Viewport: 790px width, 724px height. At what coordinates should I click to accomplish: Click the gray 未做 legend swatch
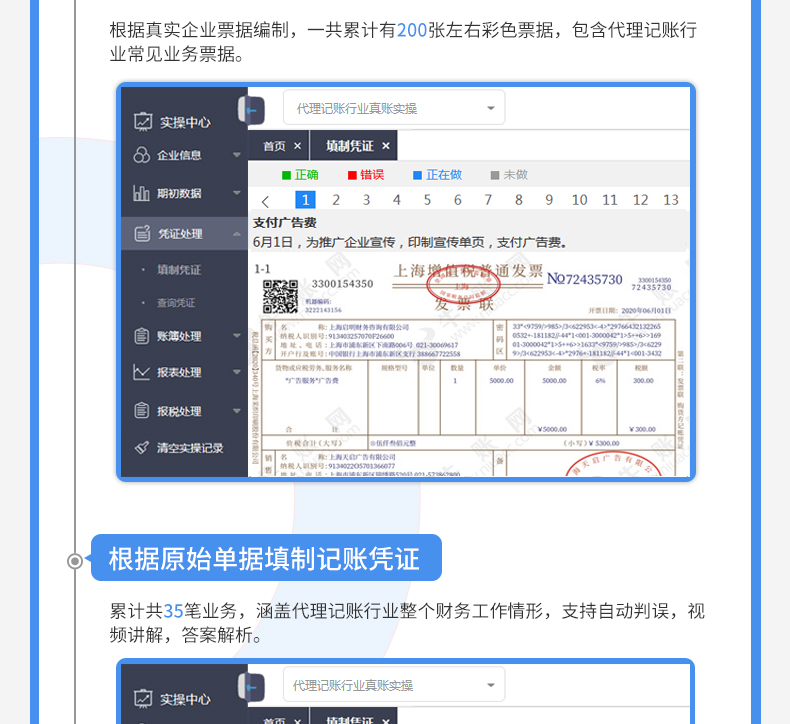click(x=495, y=175)
